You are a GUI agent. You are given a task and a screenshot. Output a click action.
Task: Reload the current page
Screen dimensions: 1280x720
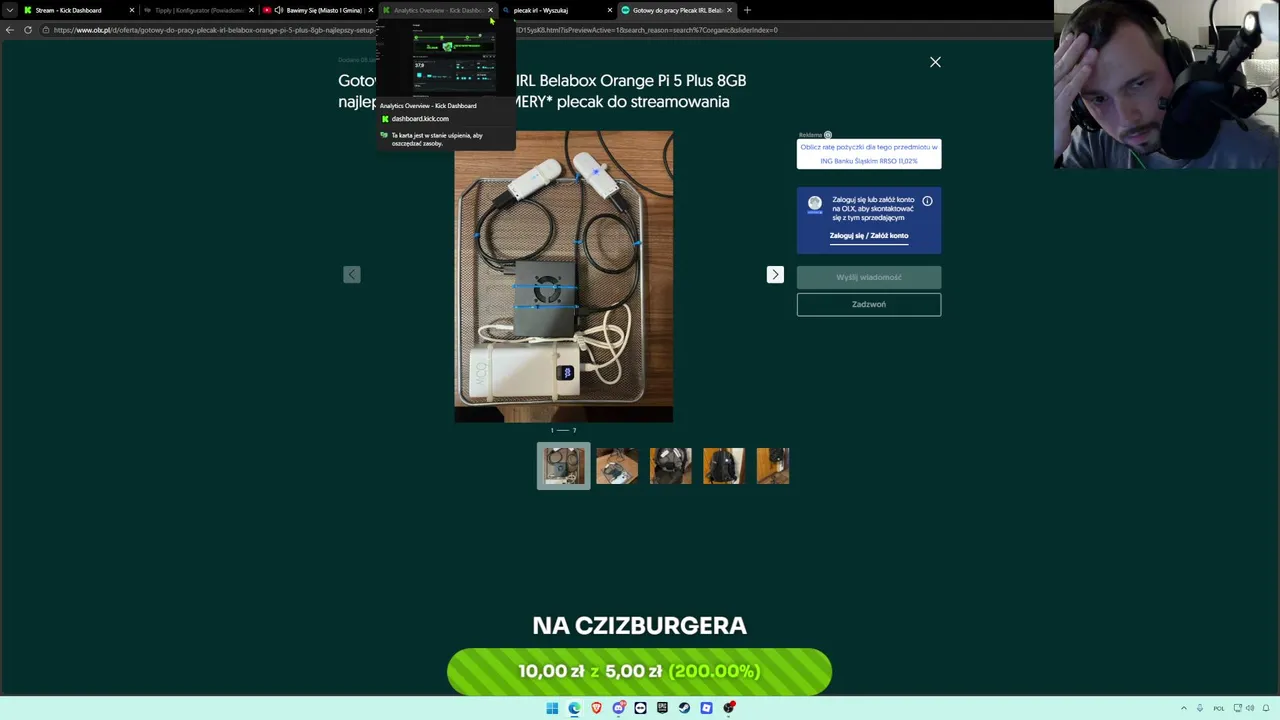click(x=28, y=30)
